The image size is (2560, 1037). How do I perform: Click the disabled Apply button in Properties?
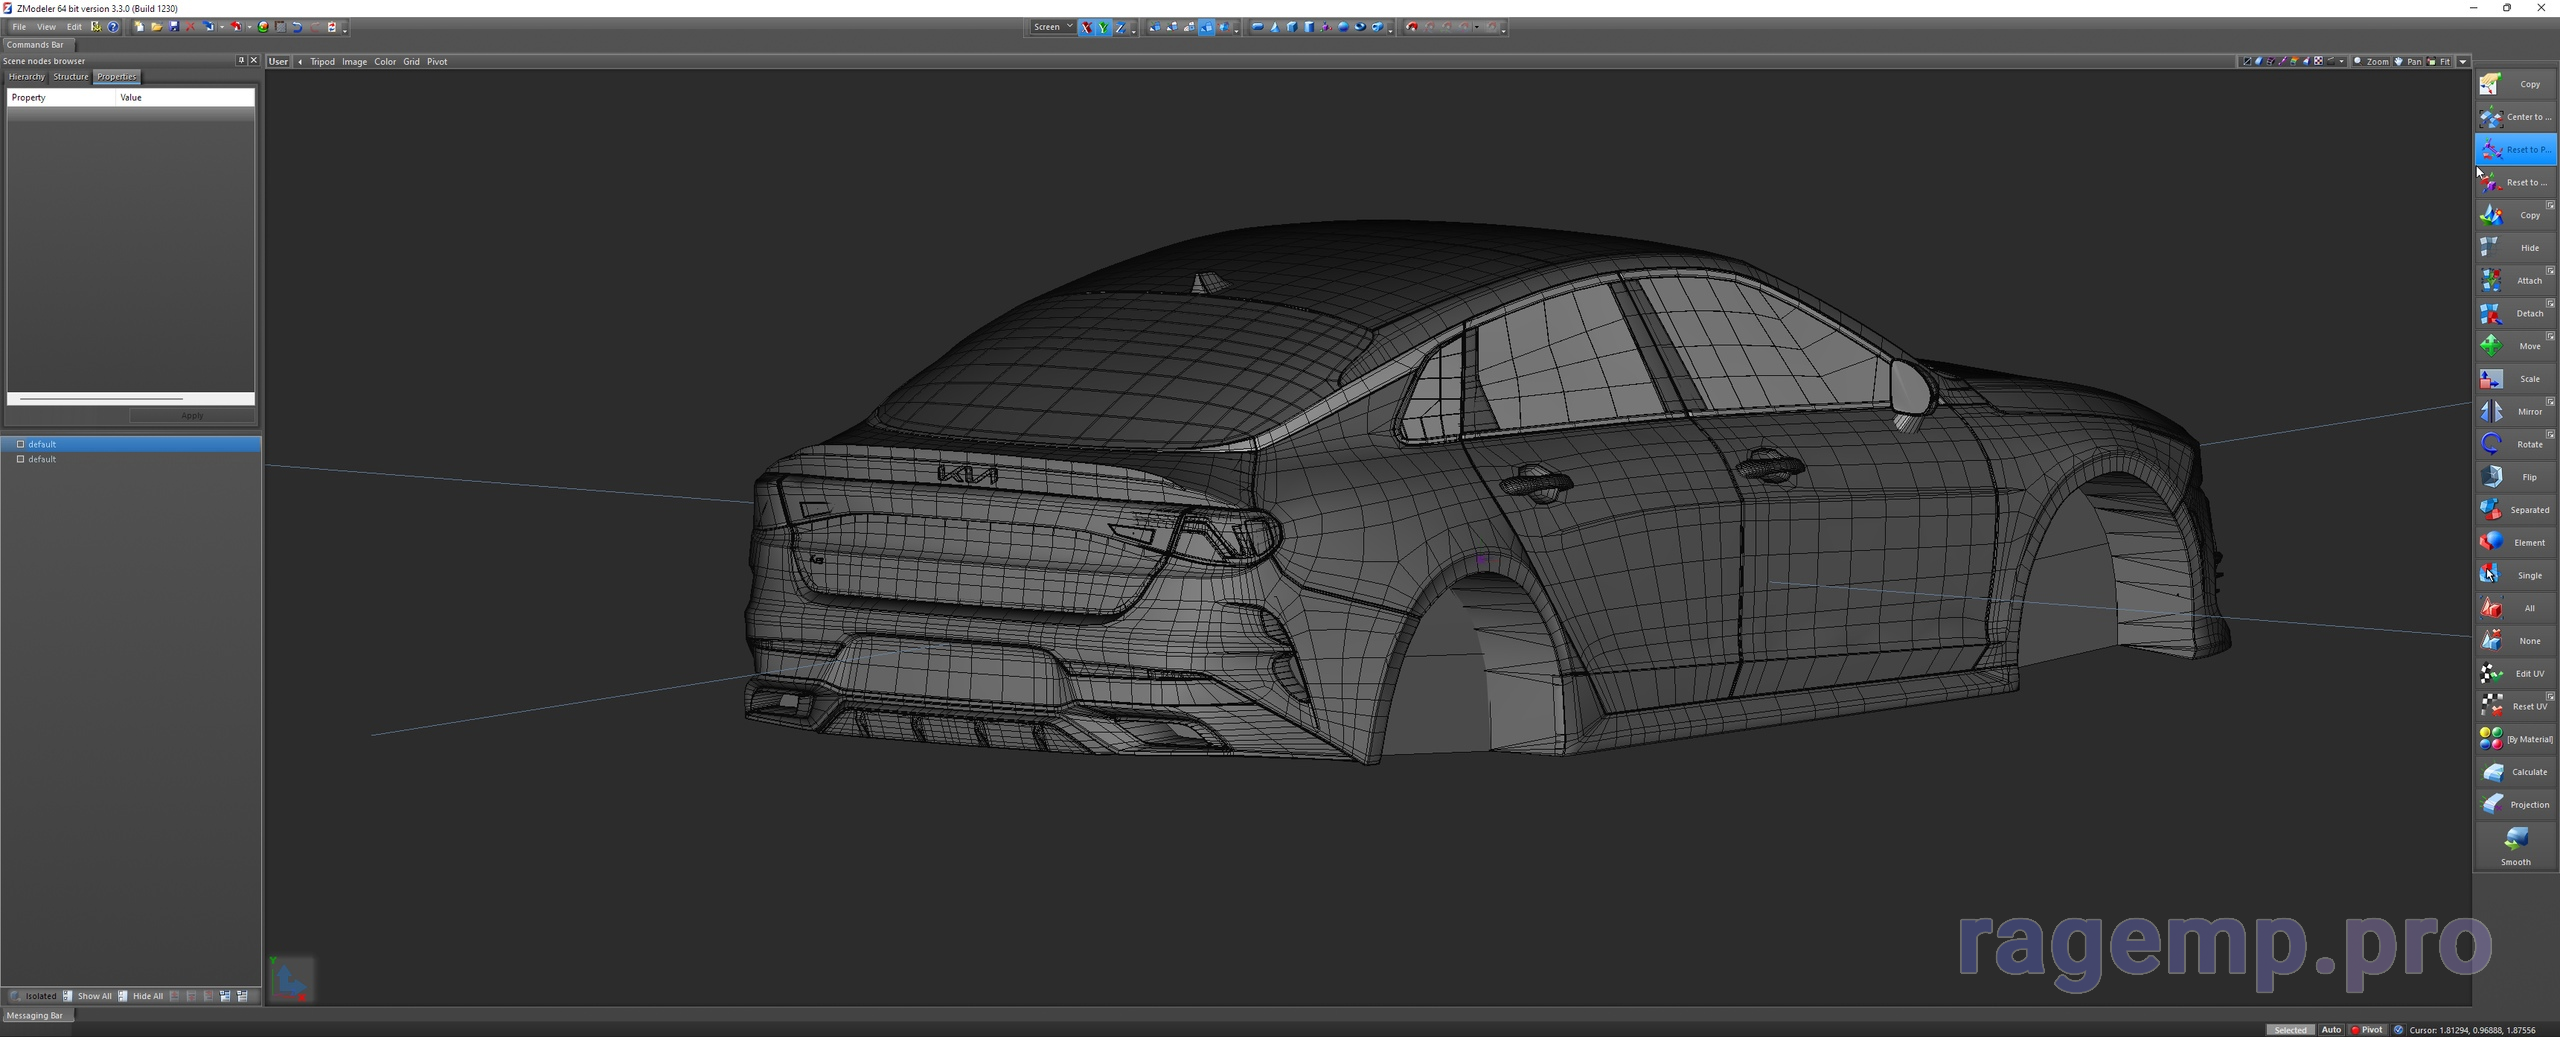192,416
